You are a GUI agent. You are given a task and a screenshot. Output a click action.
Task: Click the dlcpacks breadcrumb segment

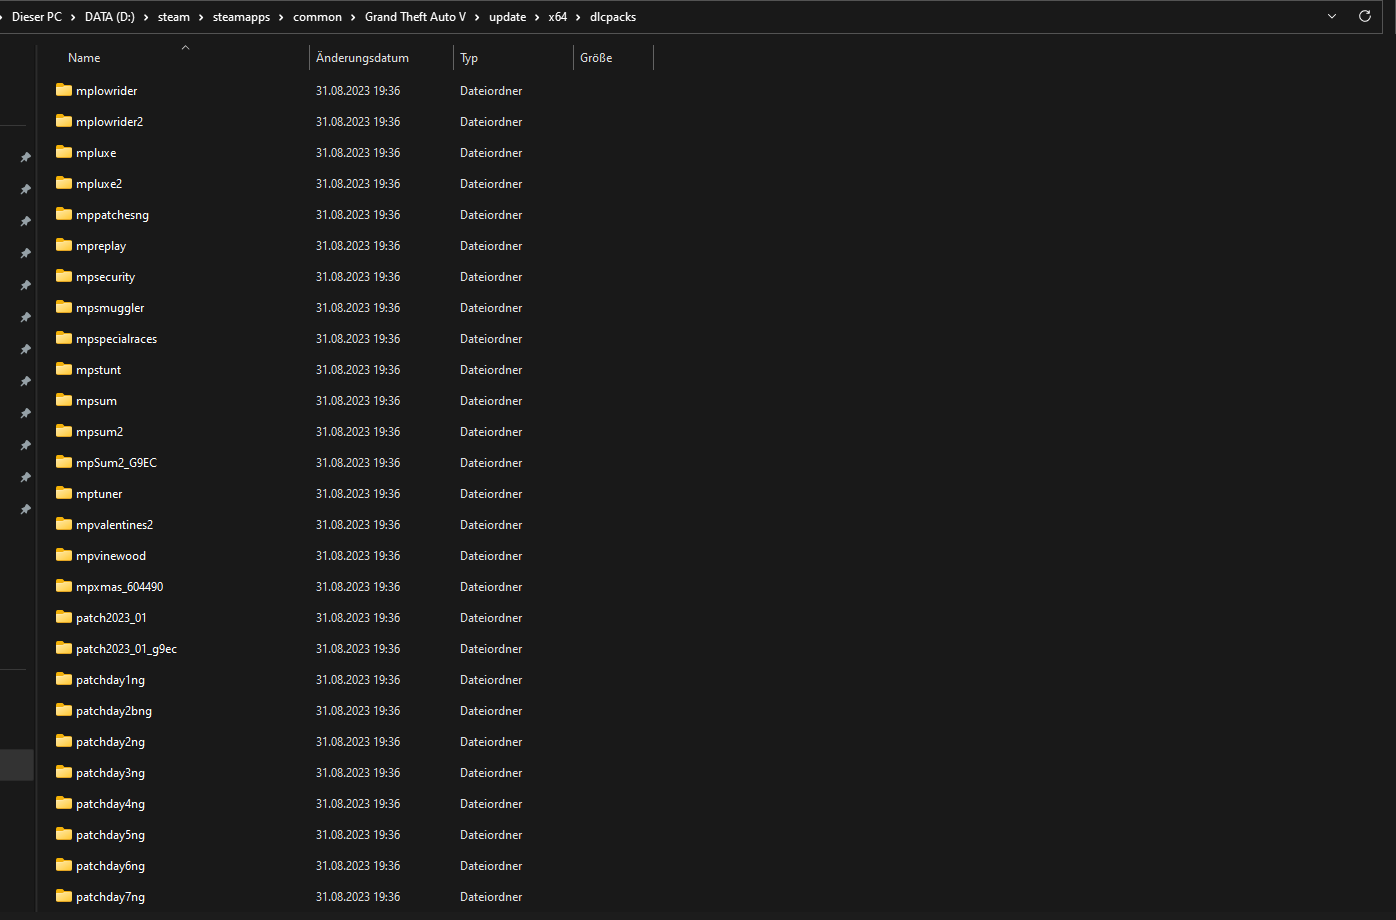[613, 17]
